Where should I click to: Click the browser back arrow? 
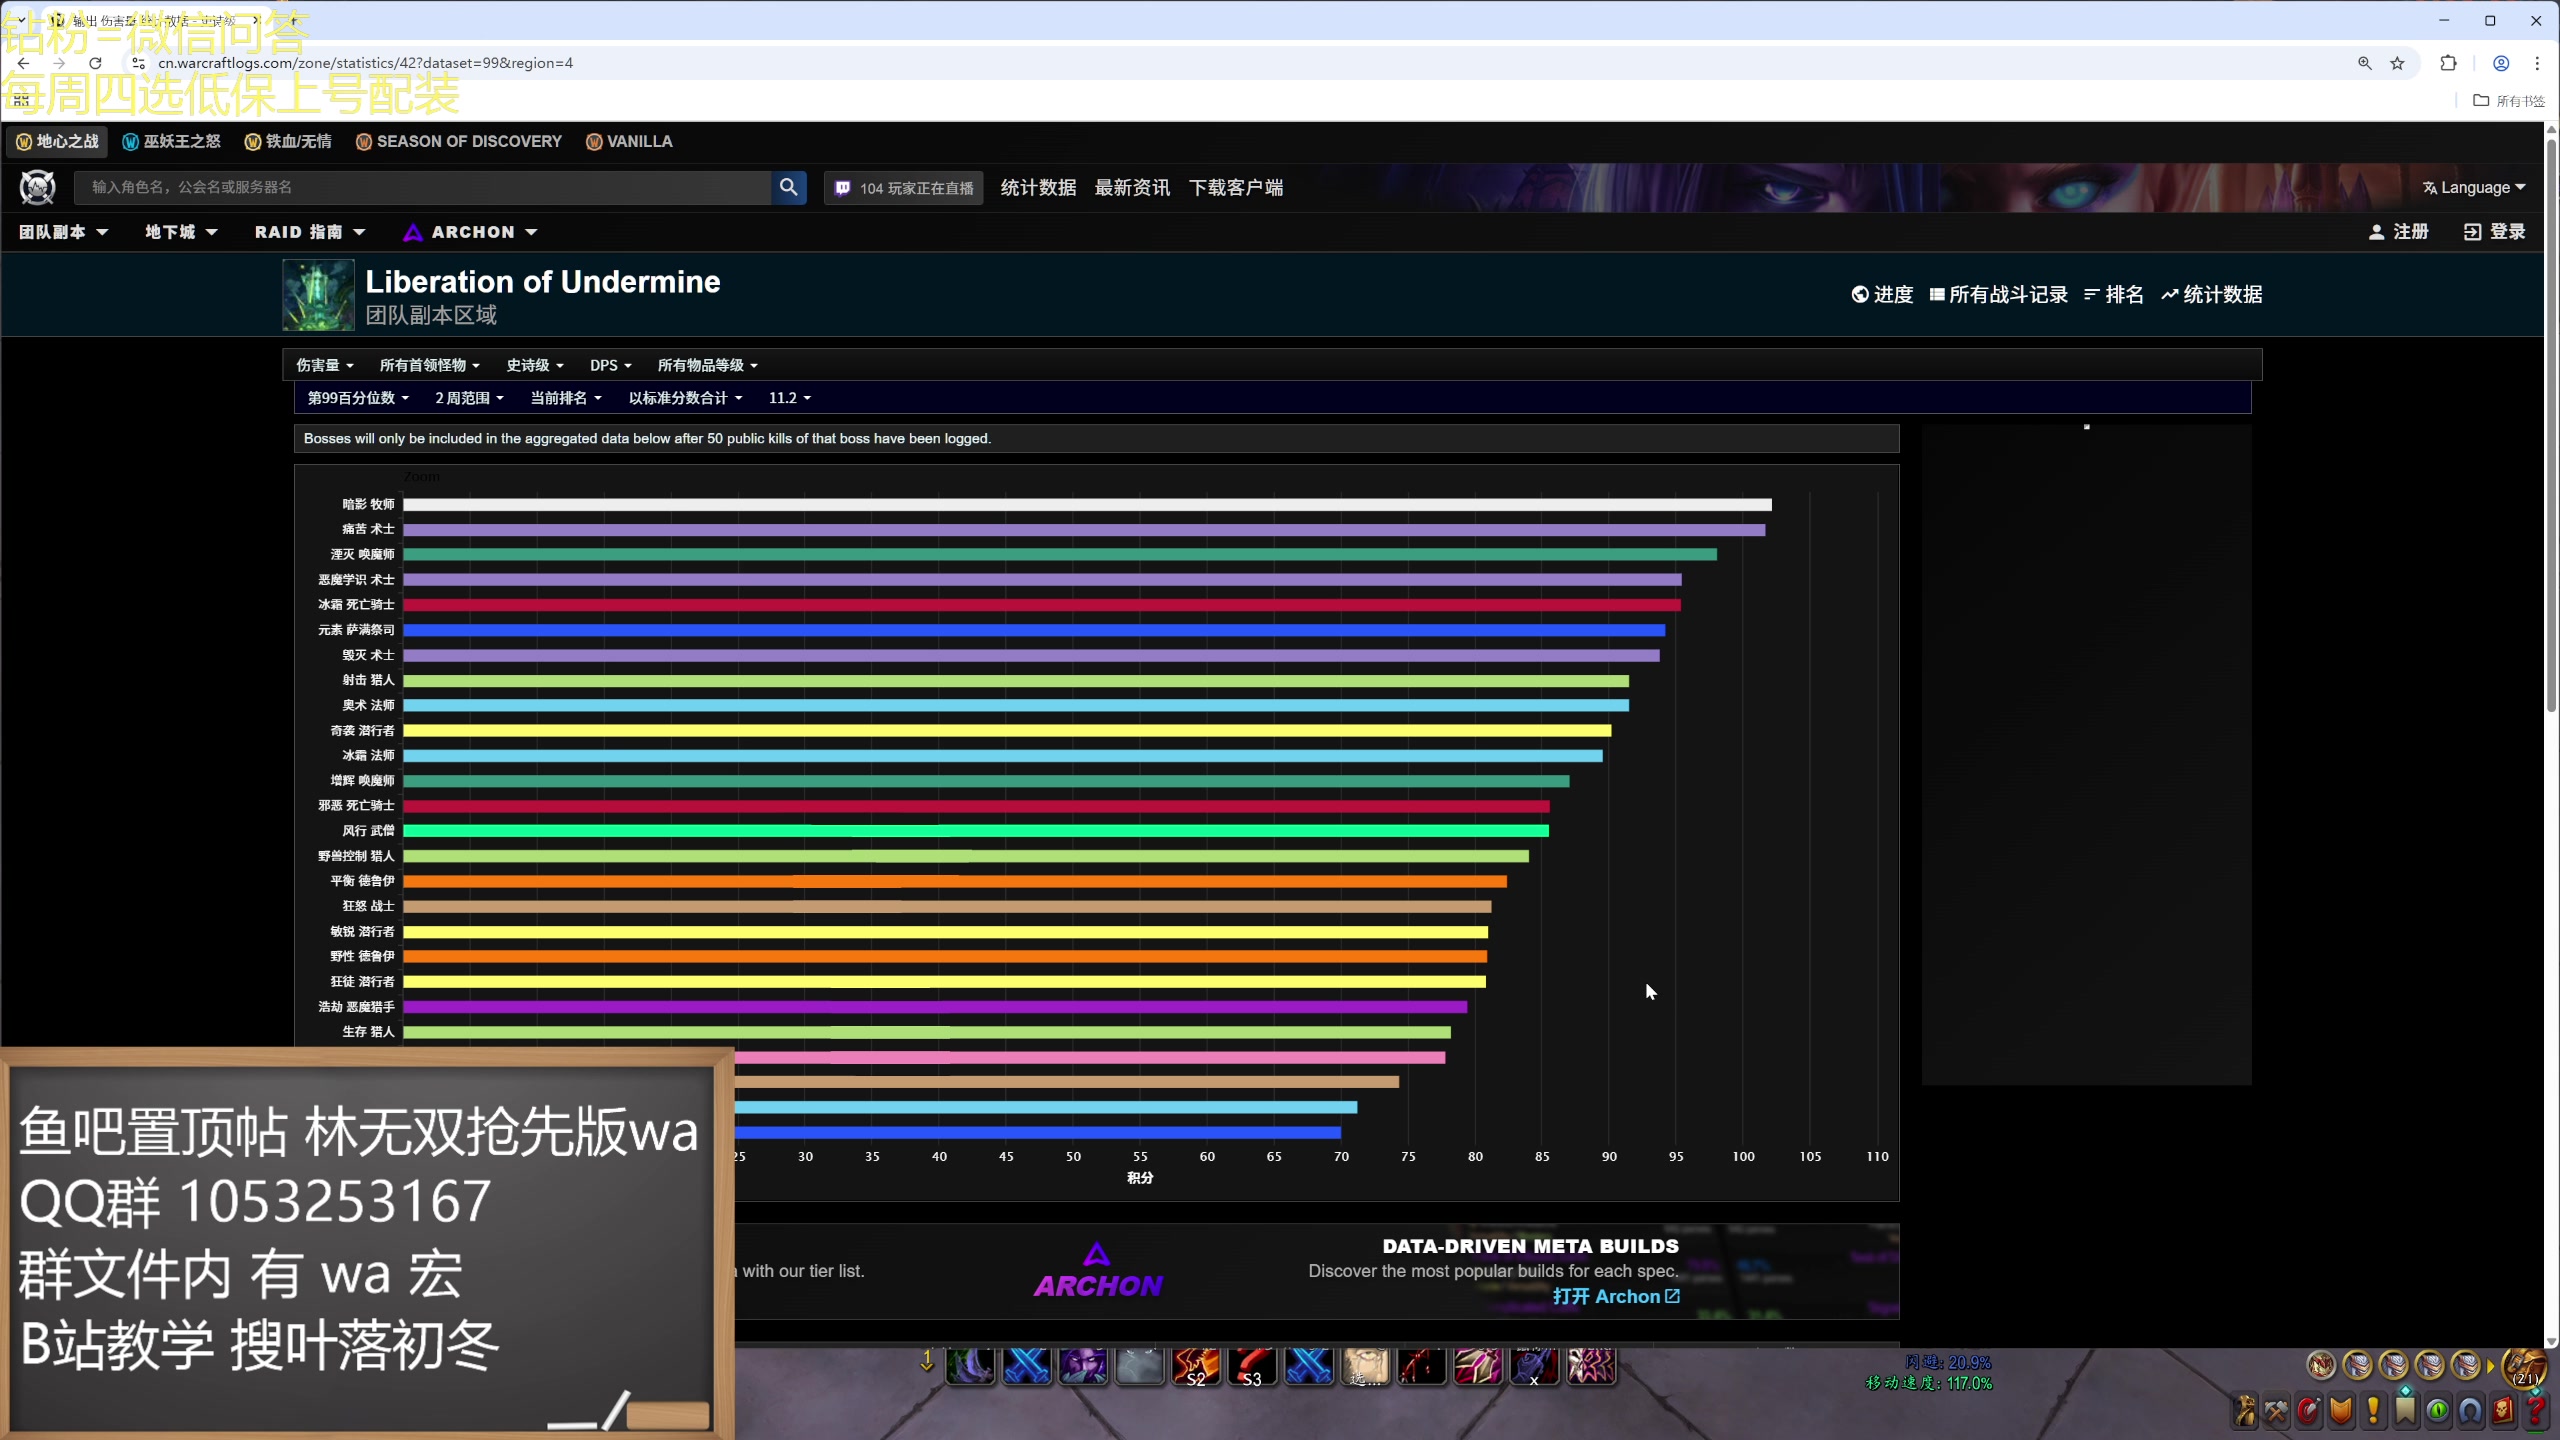pyautogui.click(x=23, y=63)
